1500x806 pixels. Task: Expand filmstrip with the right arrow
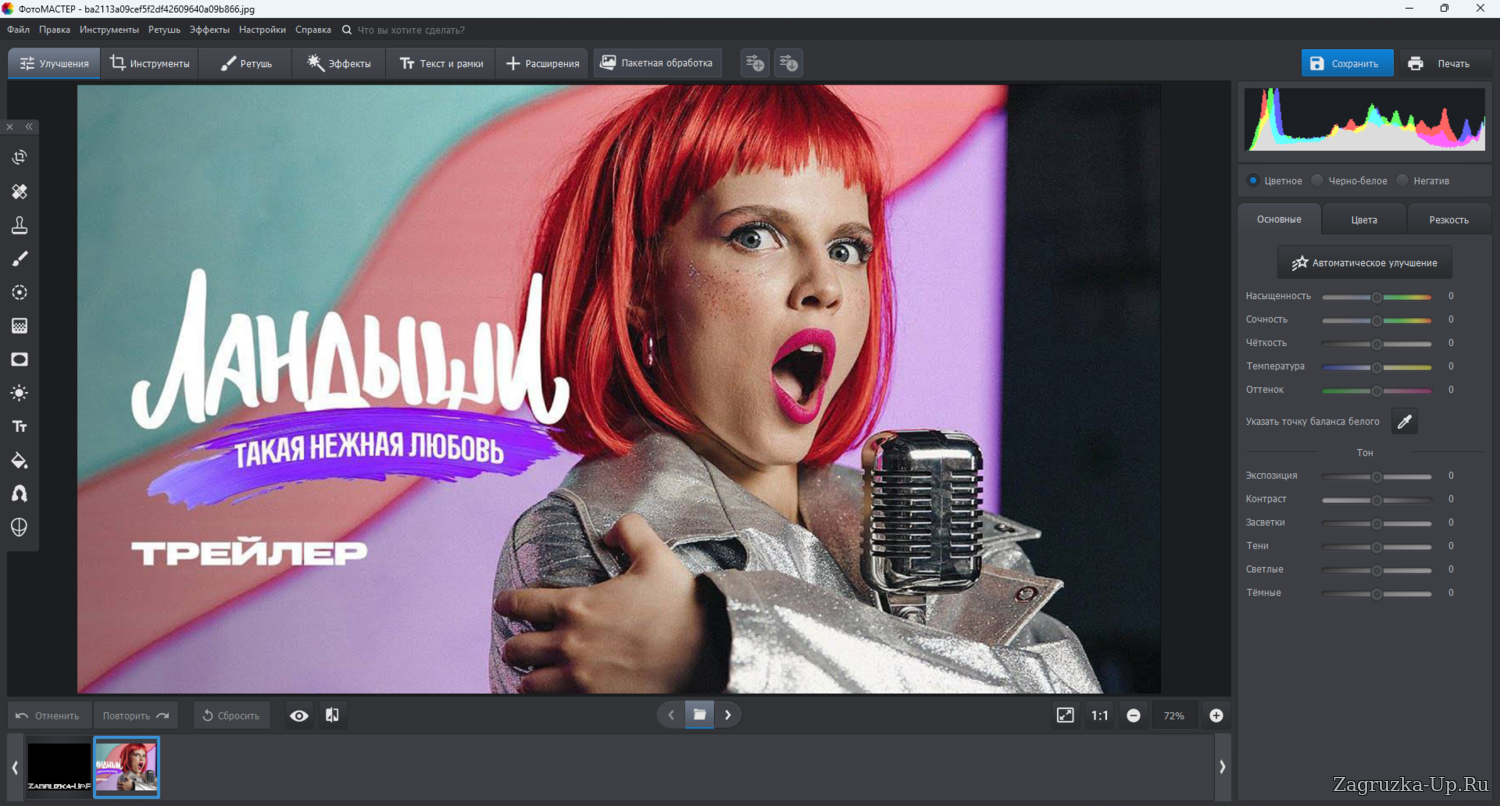pos(1222,767)
